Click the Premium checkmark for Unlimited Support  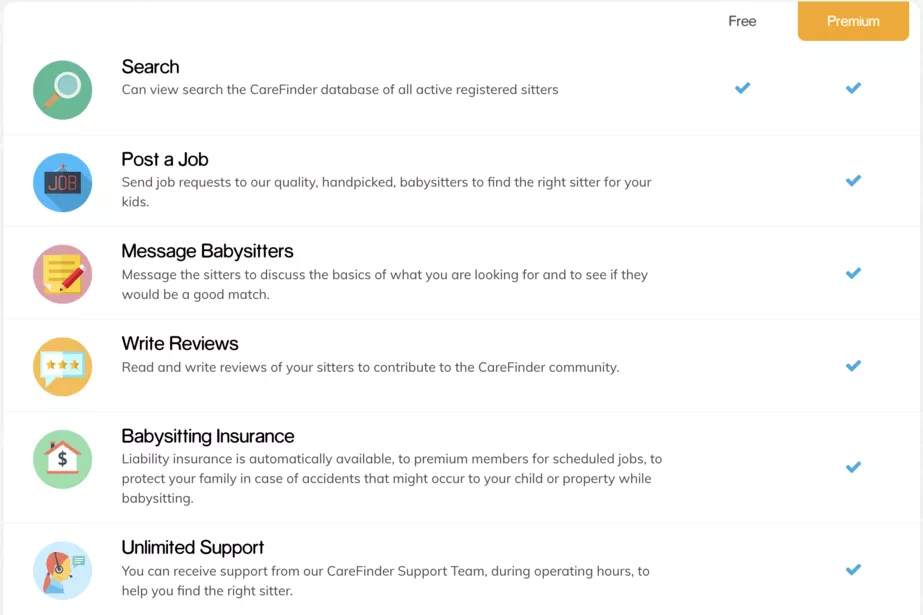(853, 569)
